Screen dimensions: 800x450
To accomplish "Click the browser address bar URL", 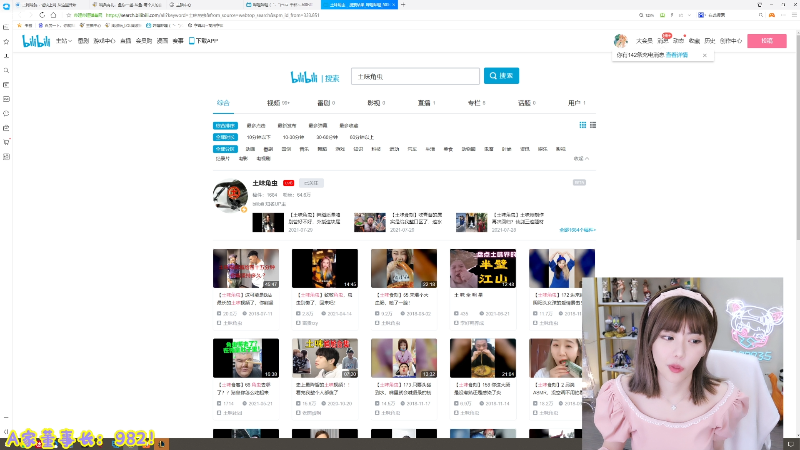I will click(x=212, y=15).
